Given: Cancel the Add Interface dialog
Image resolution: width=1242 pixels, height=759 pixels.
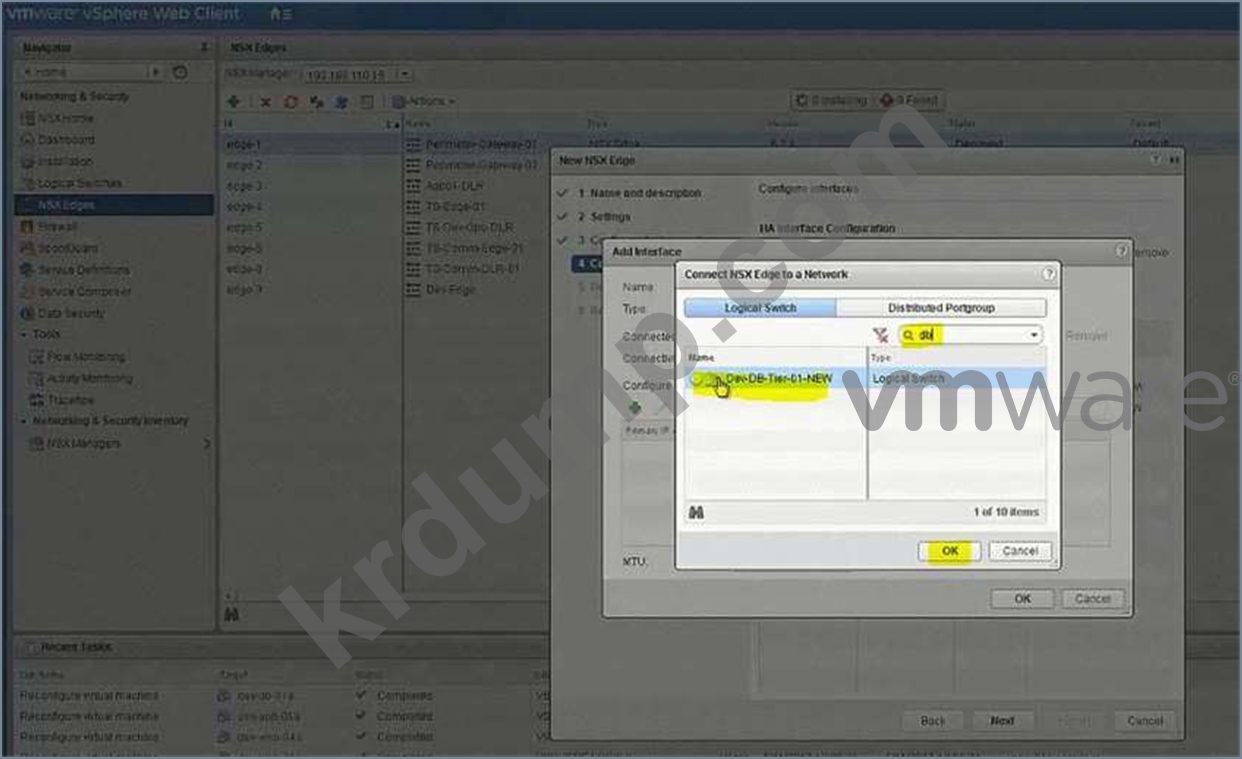Looking at the screenshot, I should pyautogui.click(x=1093, y=598).
